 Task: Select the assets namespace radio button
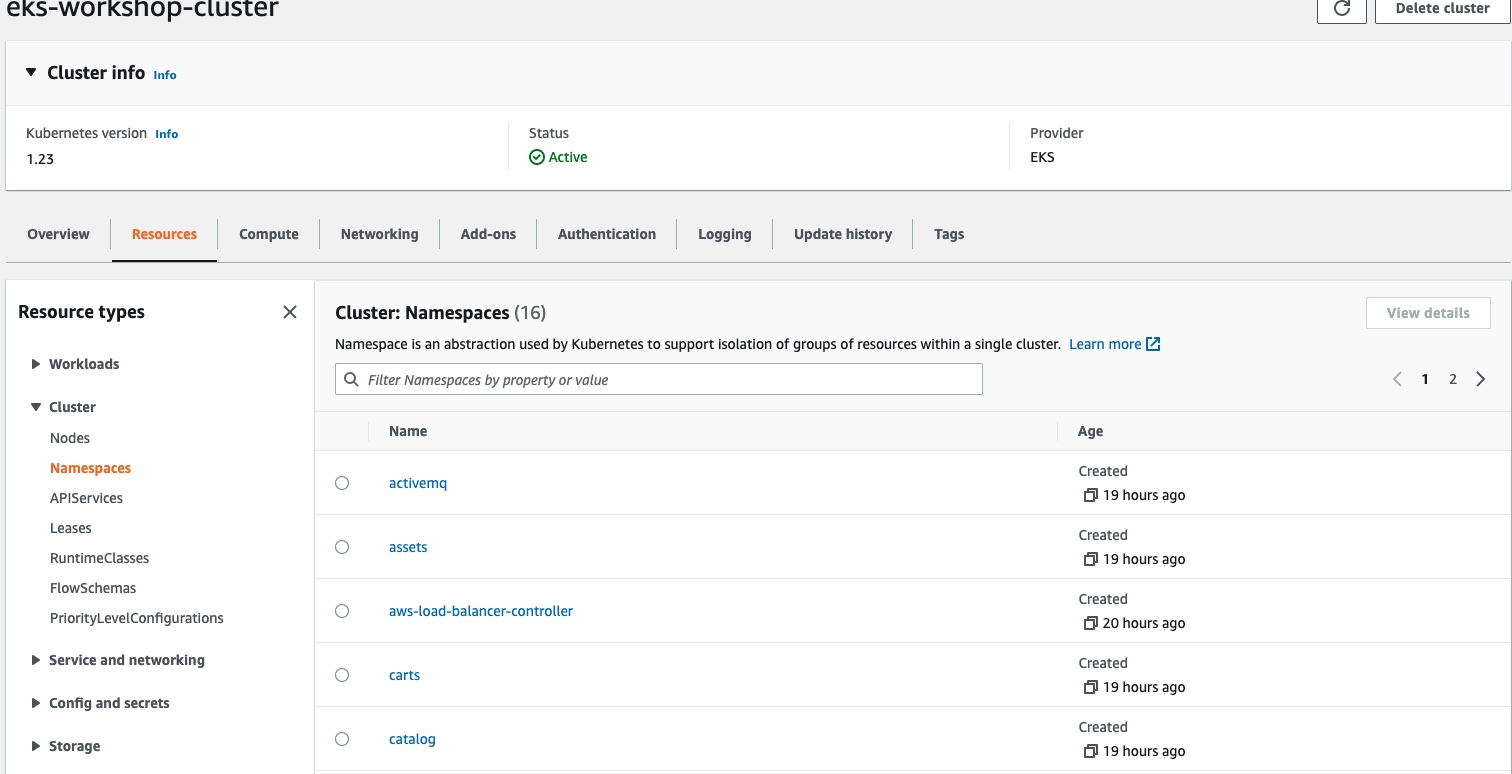[x=342, y=547]
